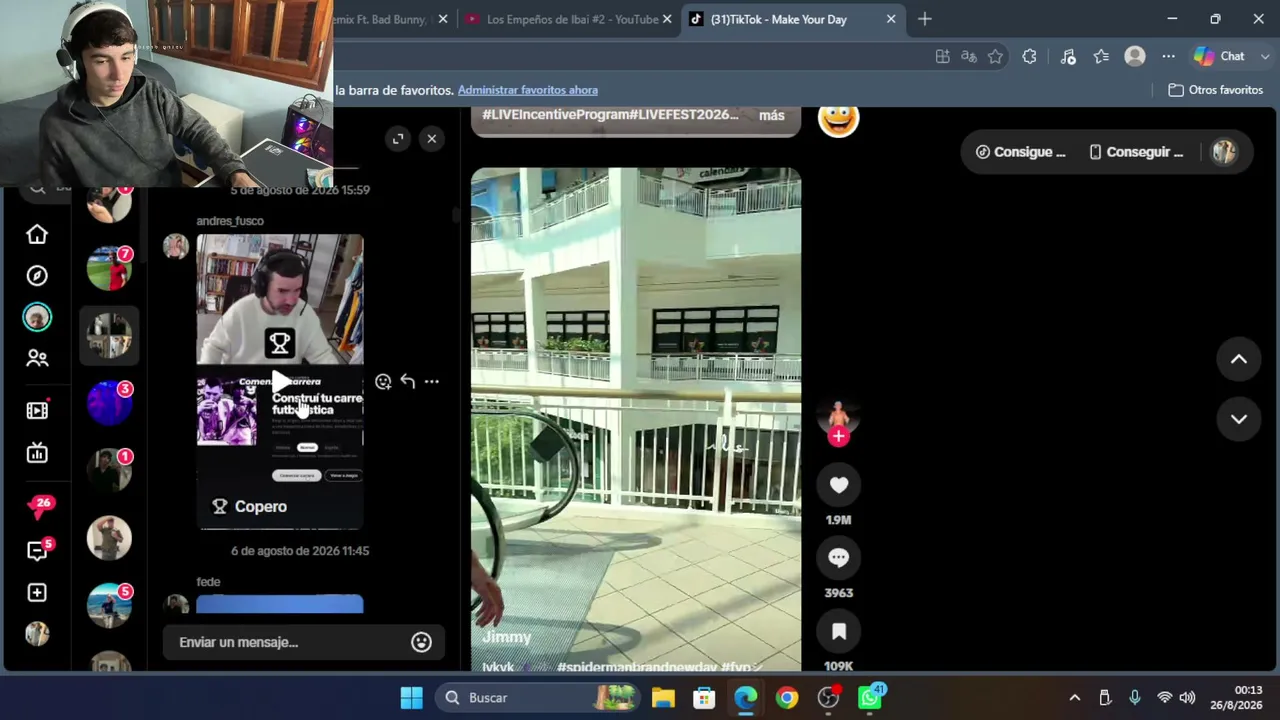Bookmark the video showing 109K saves
Screen dimensions: 1280x720
point(839,631)
